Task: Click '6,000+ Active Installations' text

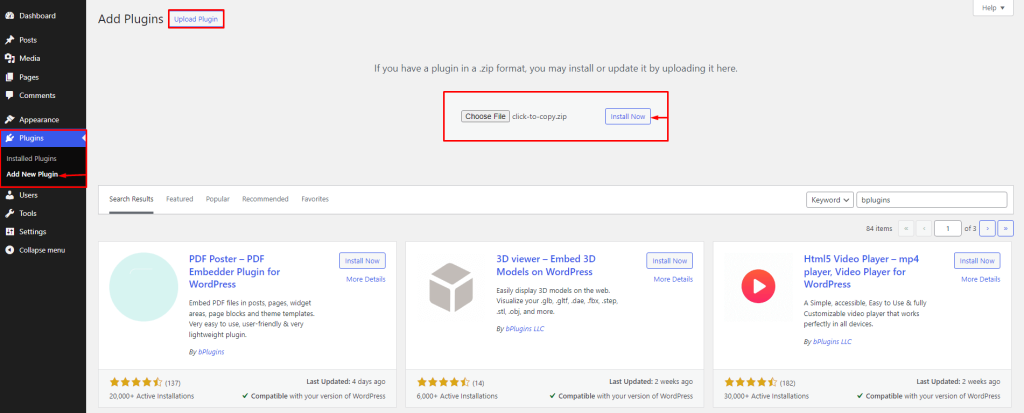Action: click(457, 396)
